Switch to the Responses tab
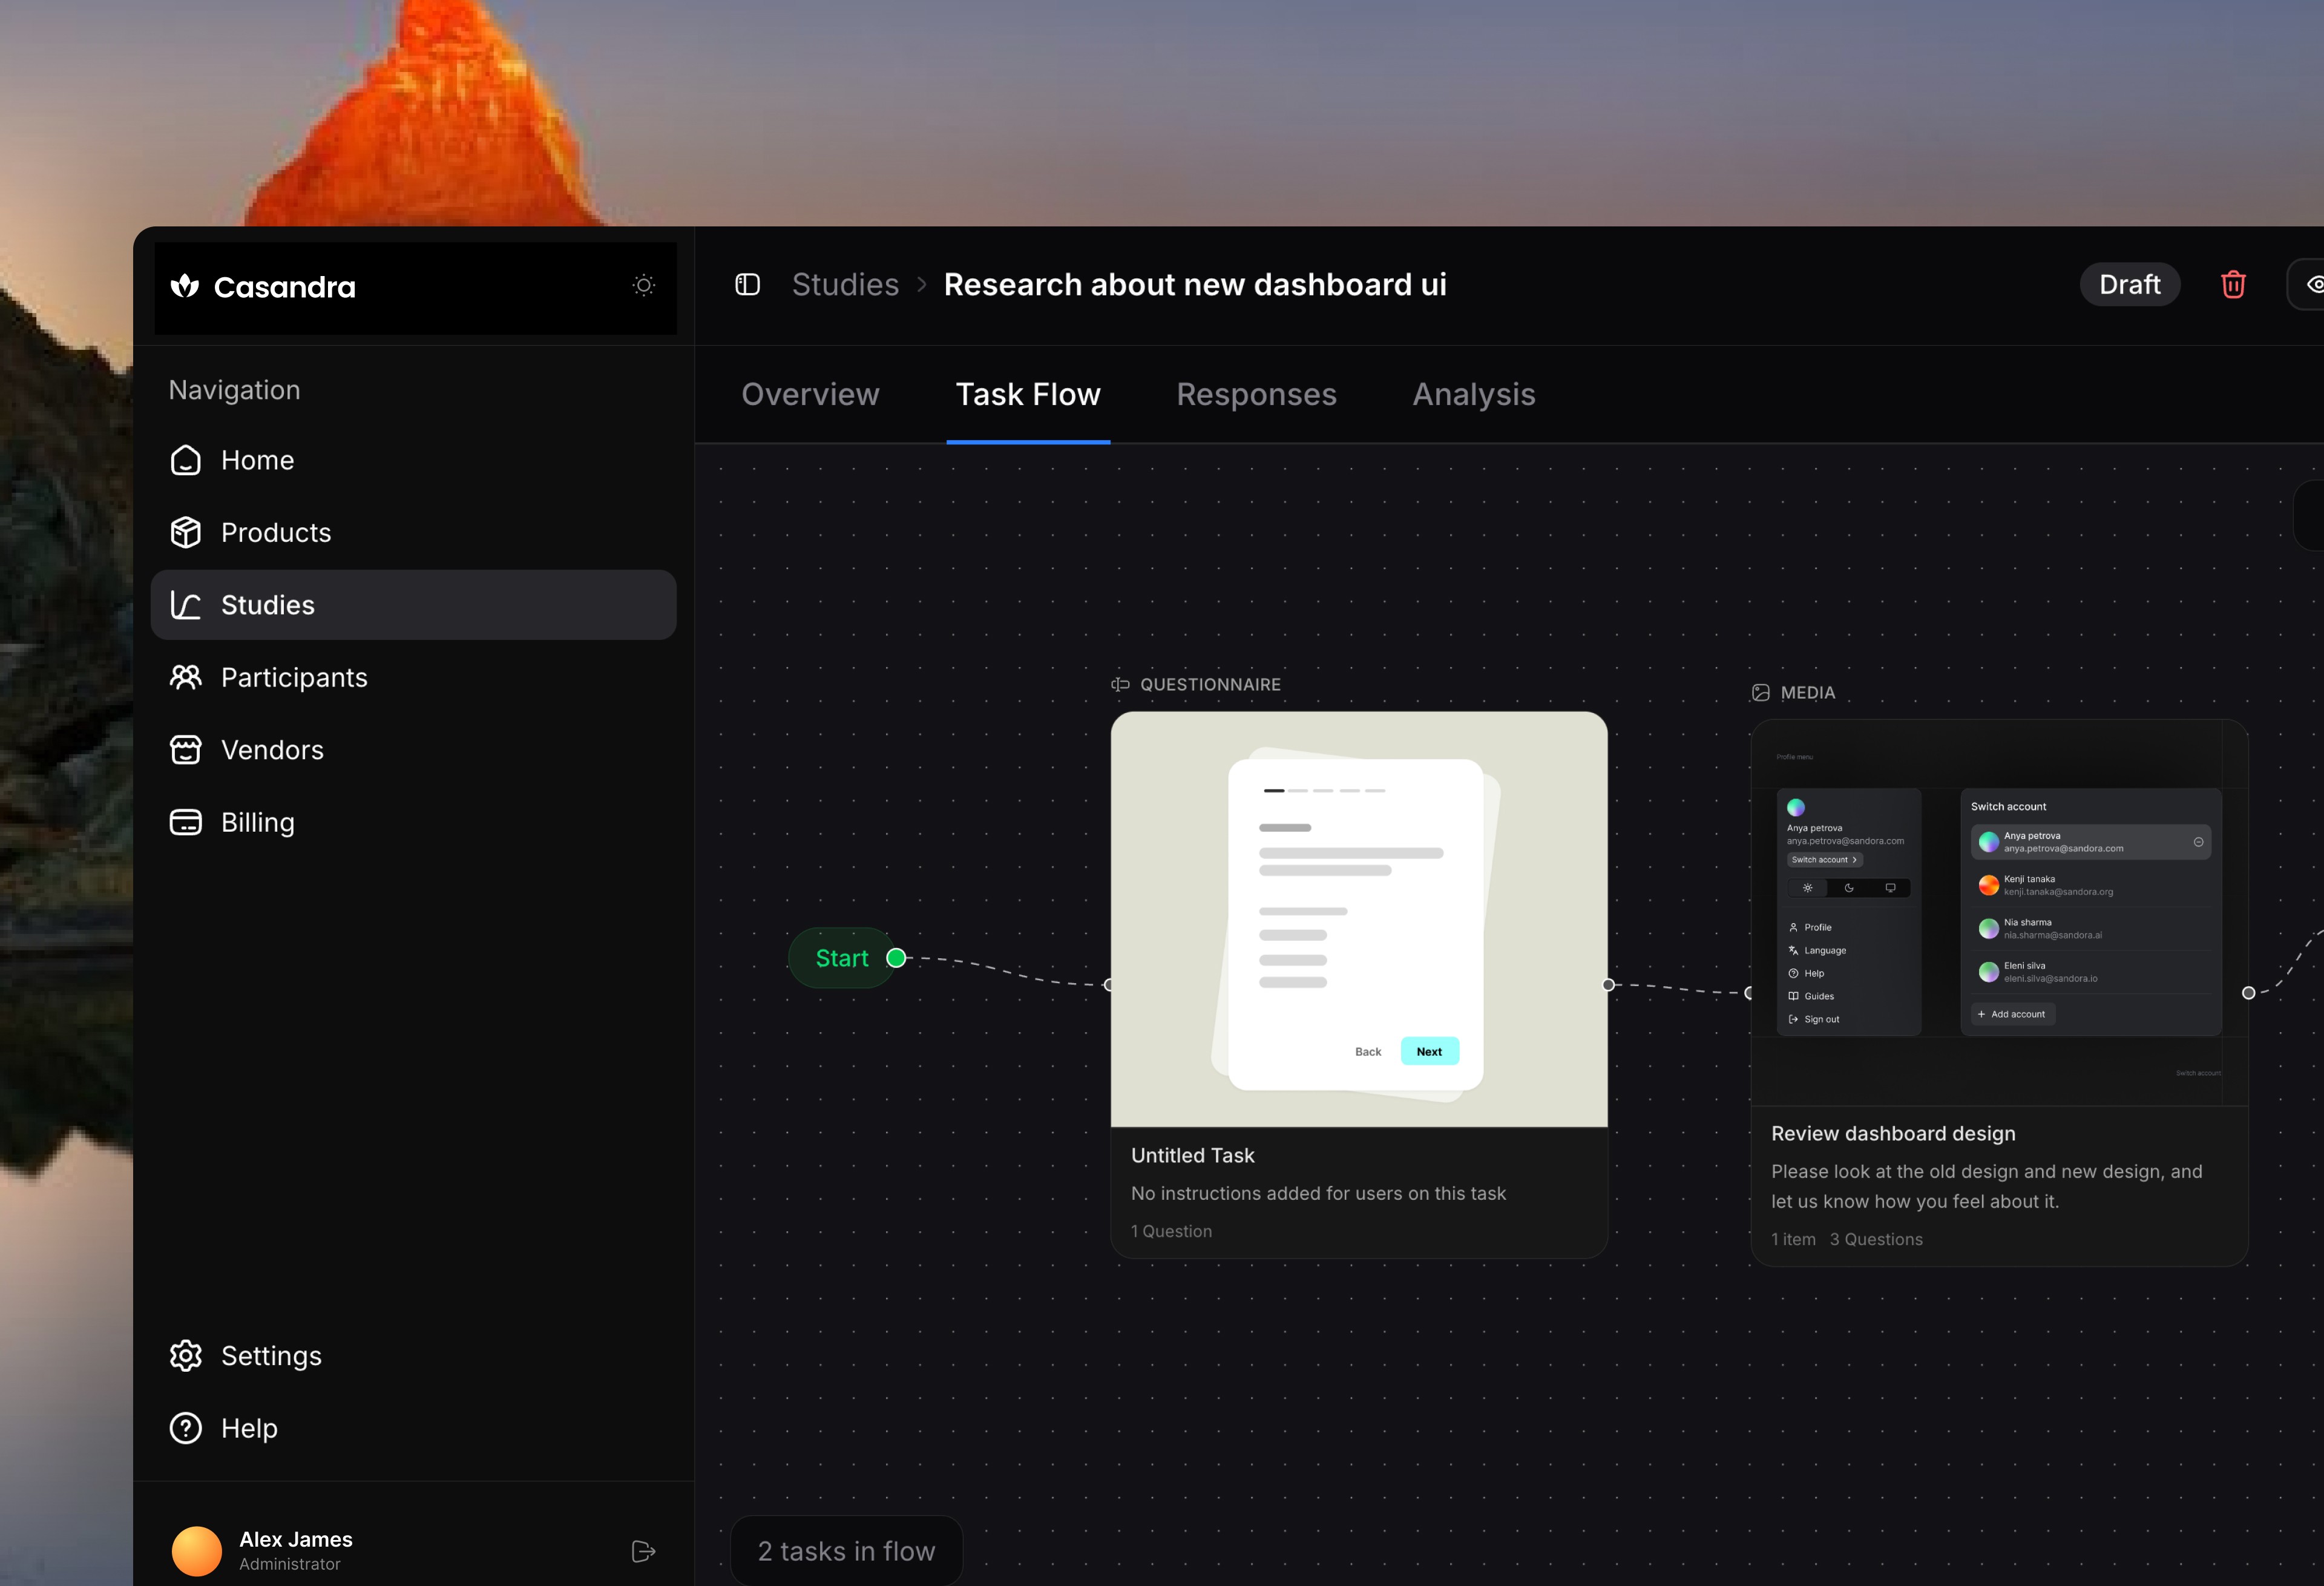 (1256, 395)
